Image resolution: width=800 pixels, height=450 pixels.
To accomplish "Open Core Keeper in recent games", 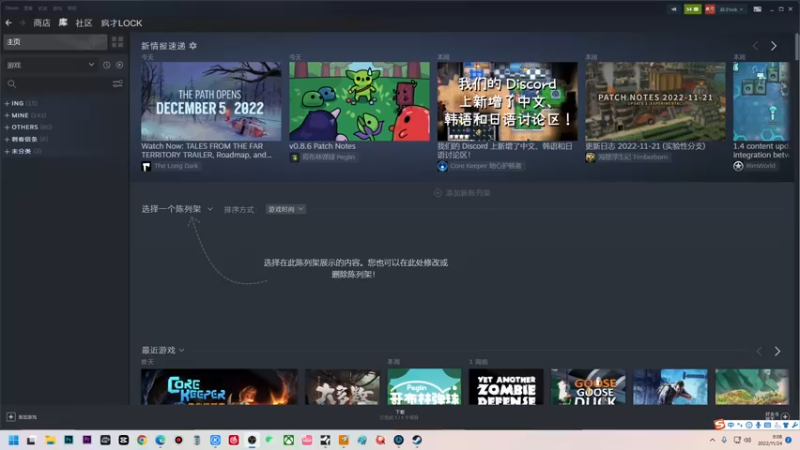I will point(219,387).
